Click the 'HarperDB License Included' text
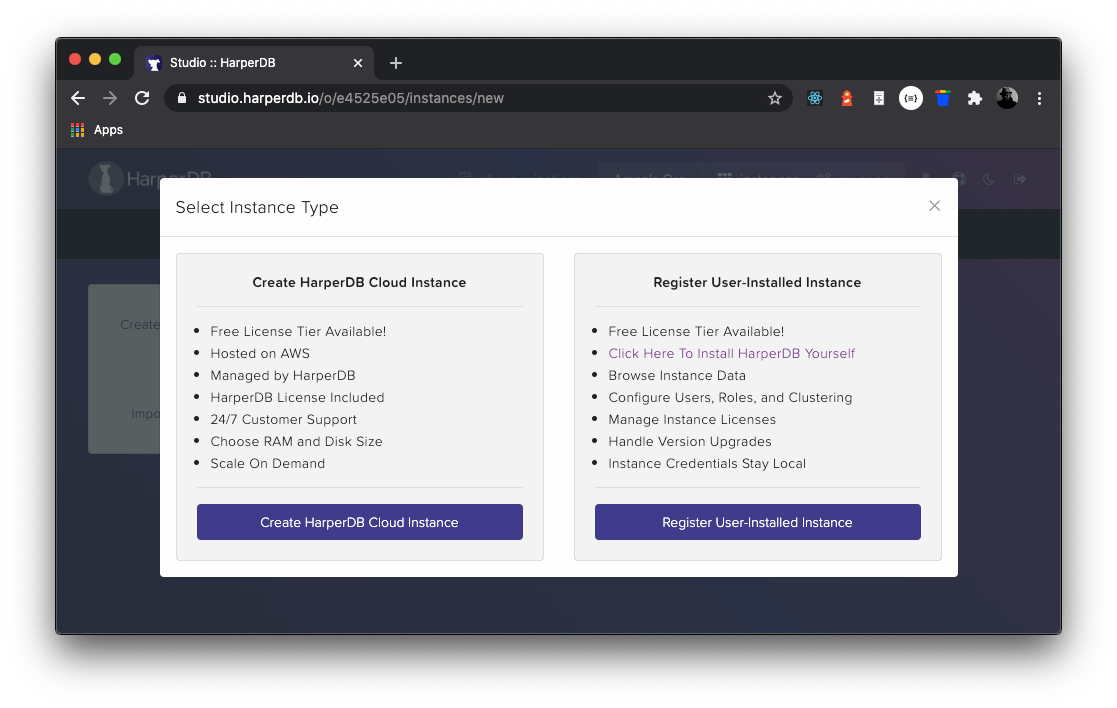 (x=297, y=397)
